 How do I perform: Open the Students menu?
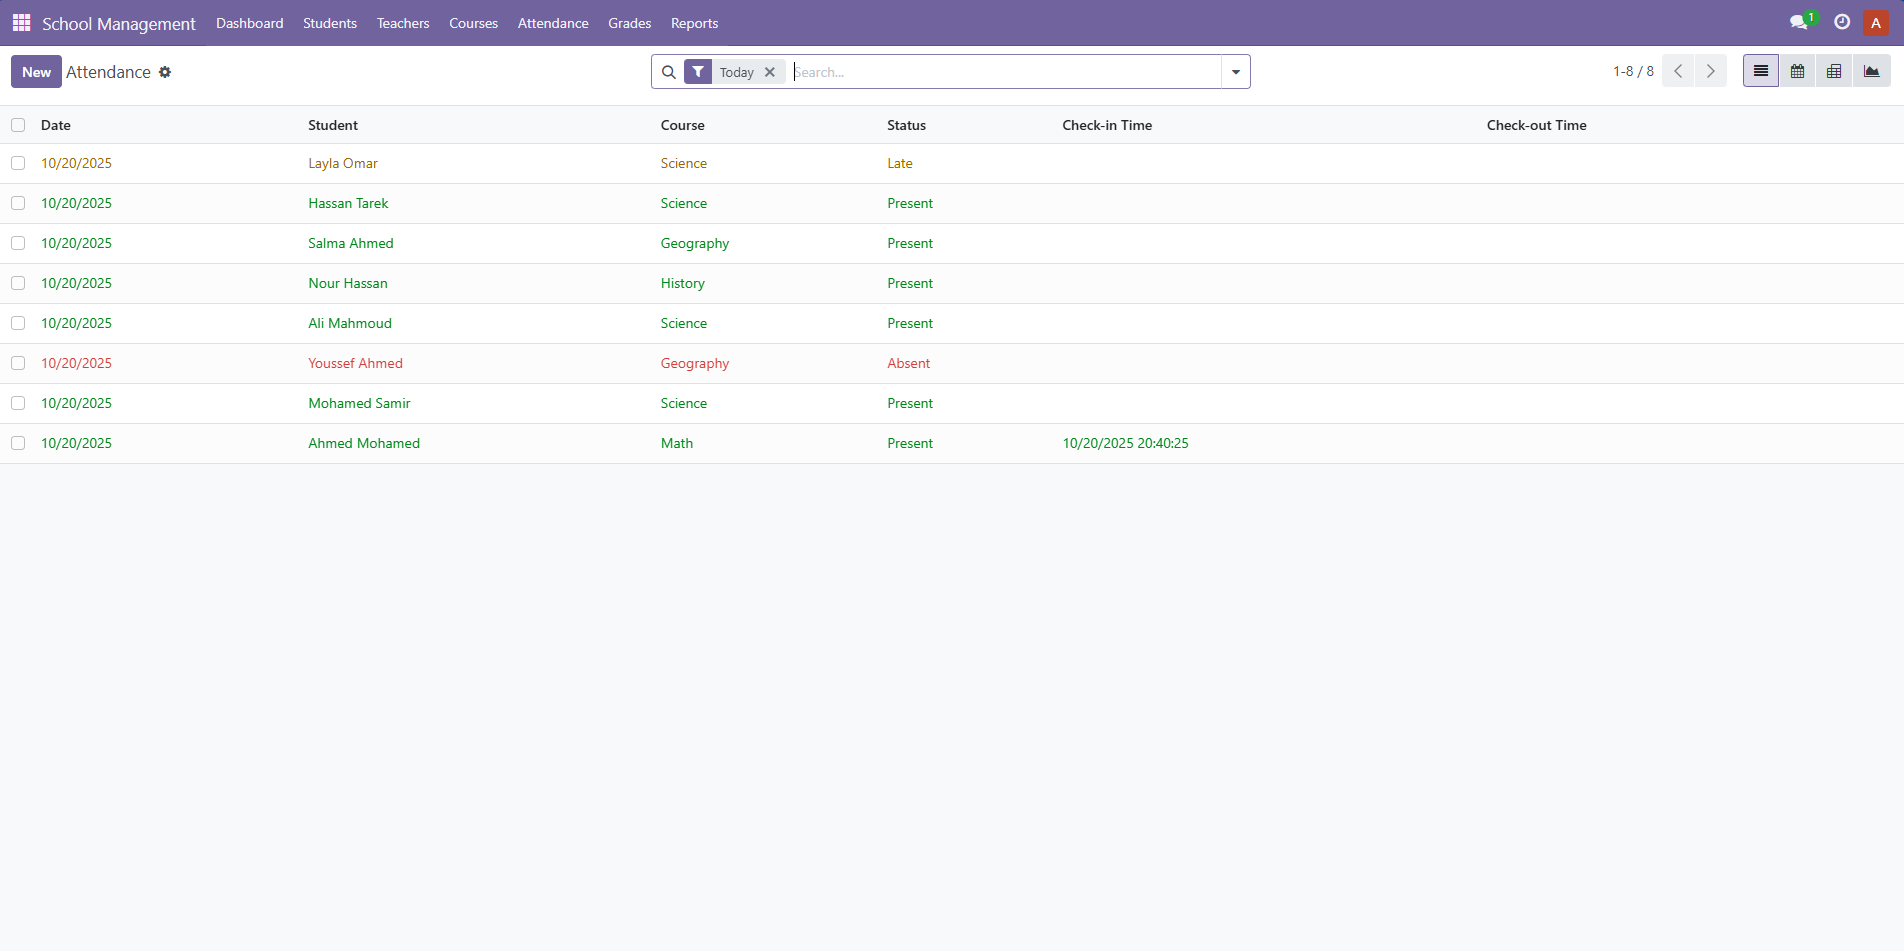(330, 23)
